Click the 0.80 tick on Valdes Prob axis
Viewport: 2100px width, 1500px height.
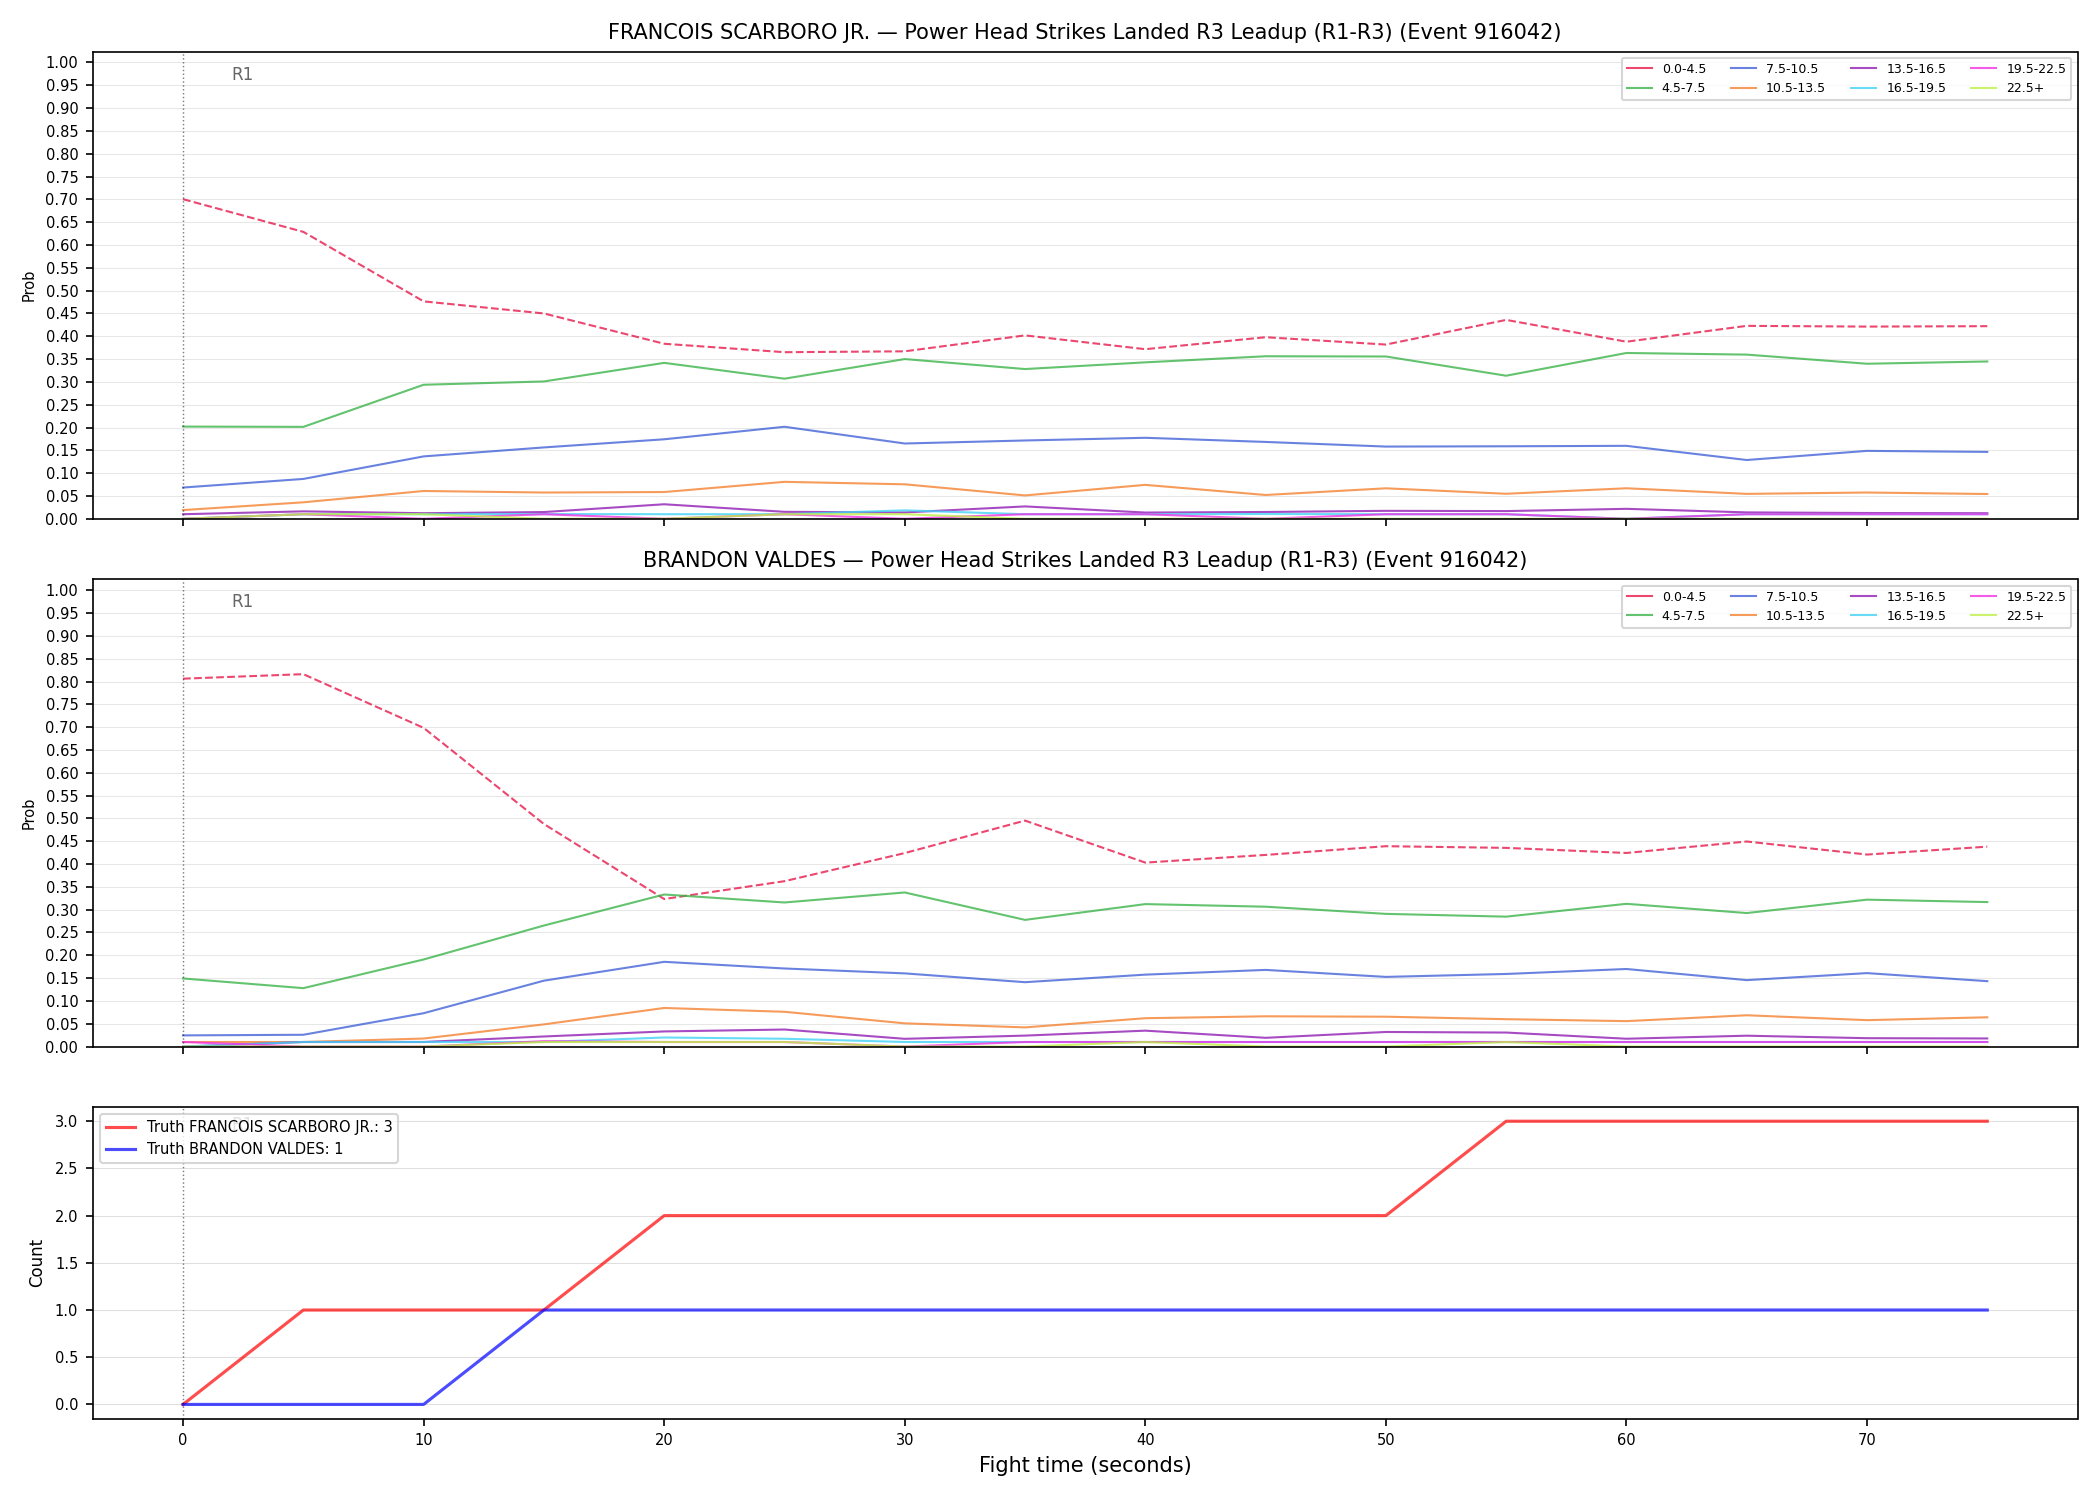coord(62,682)
